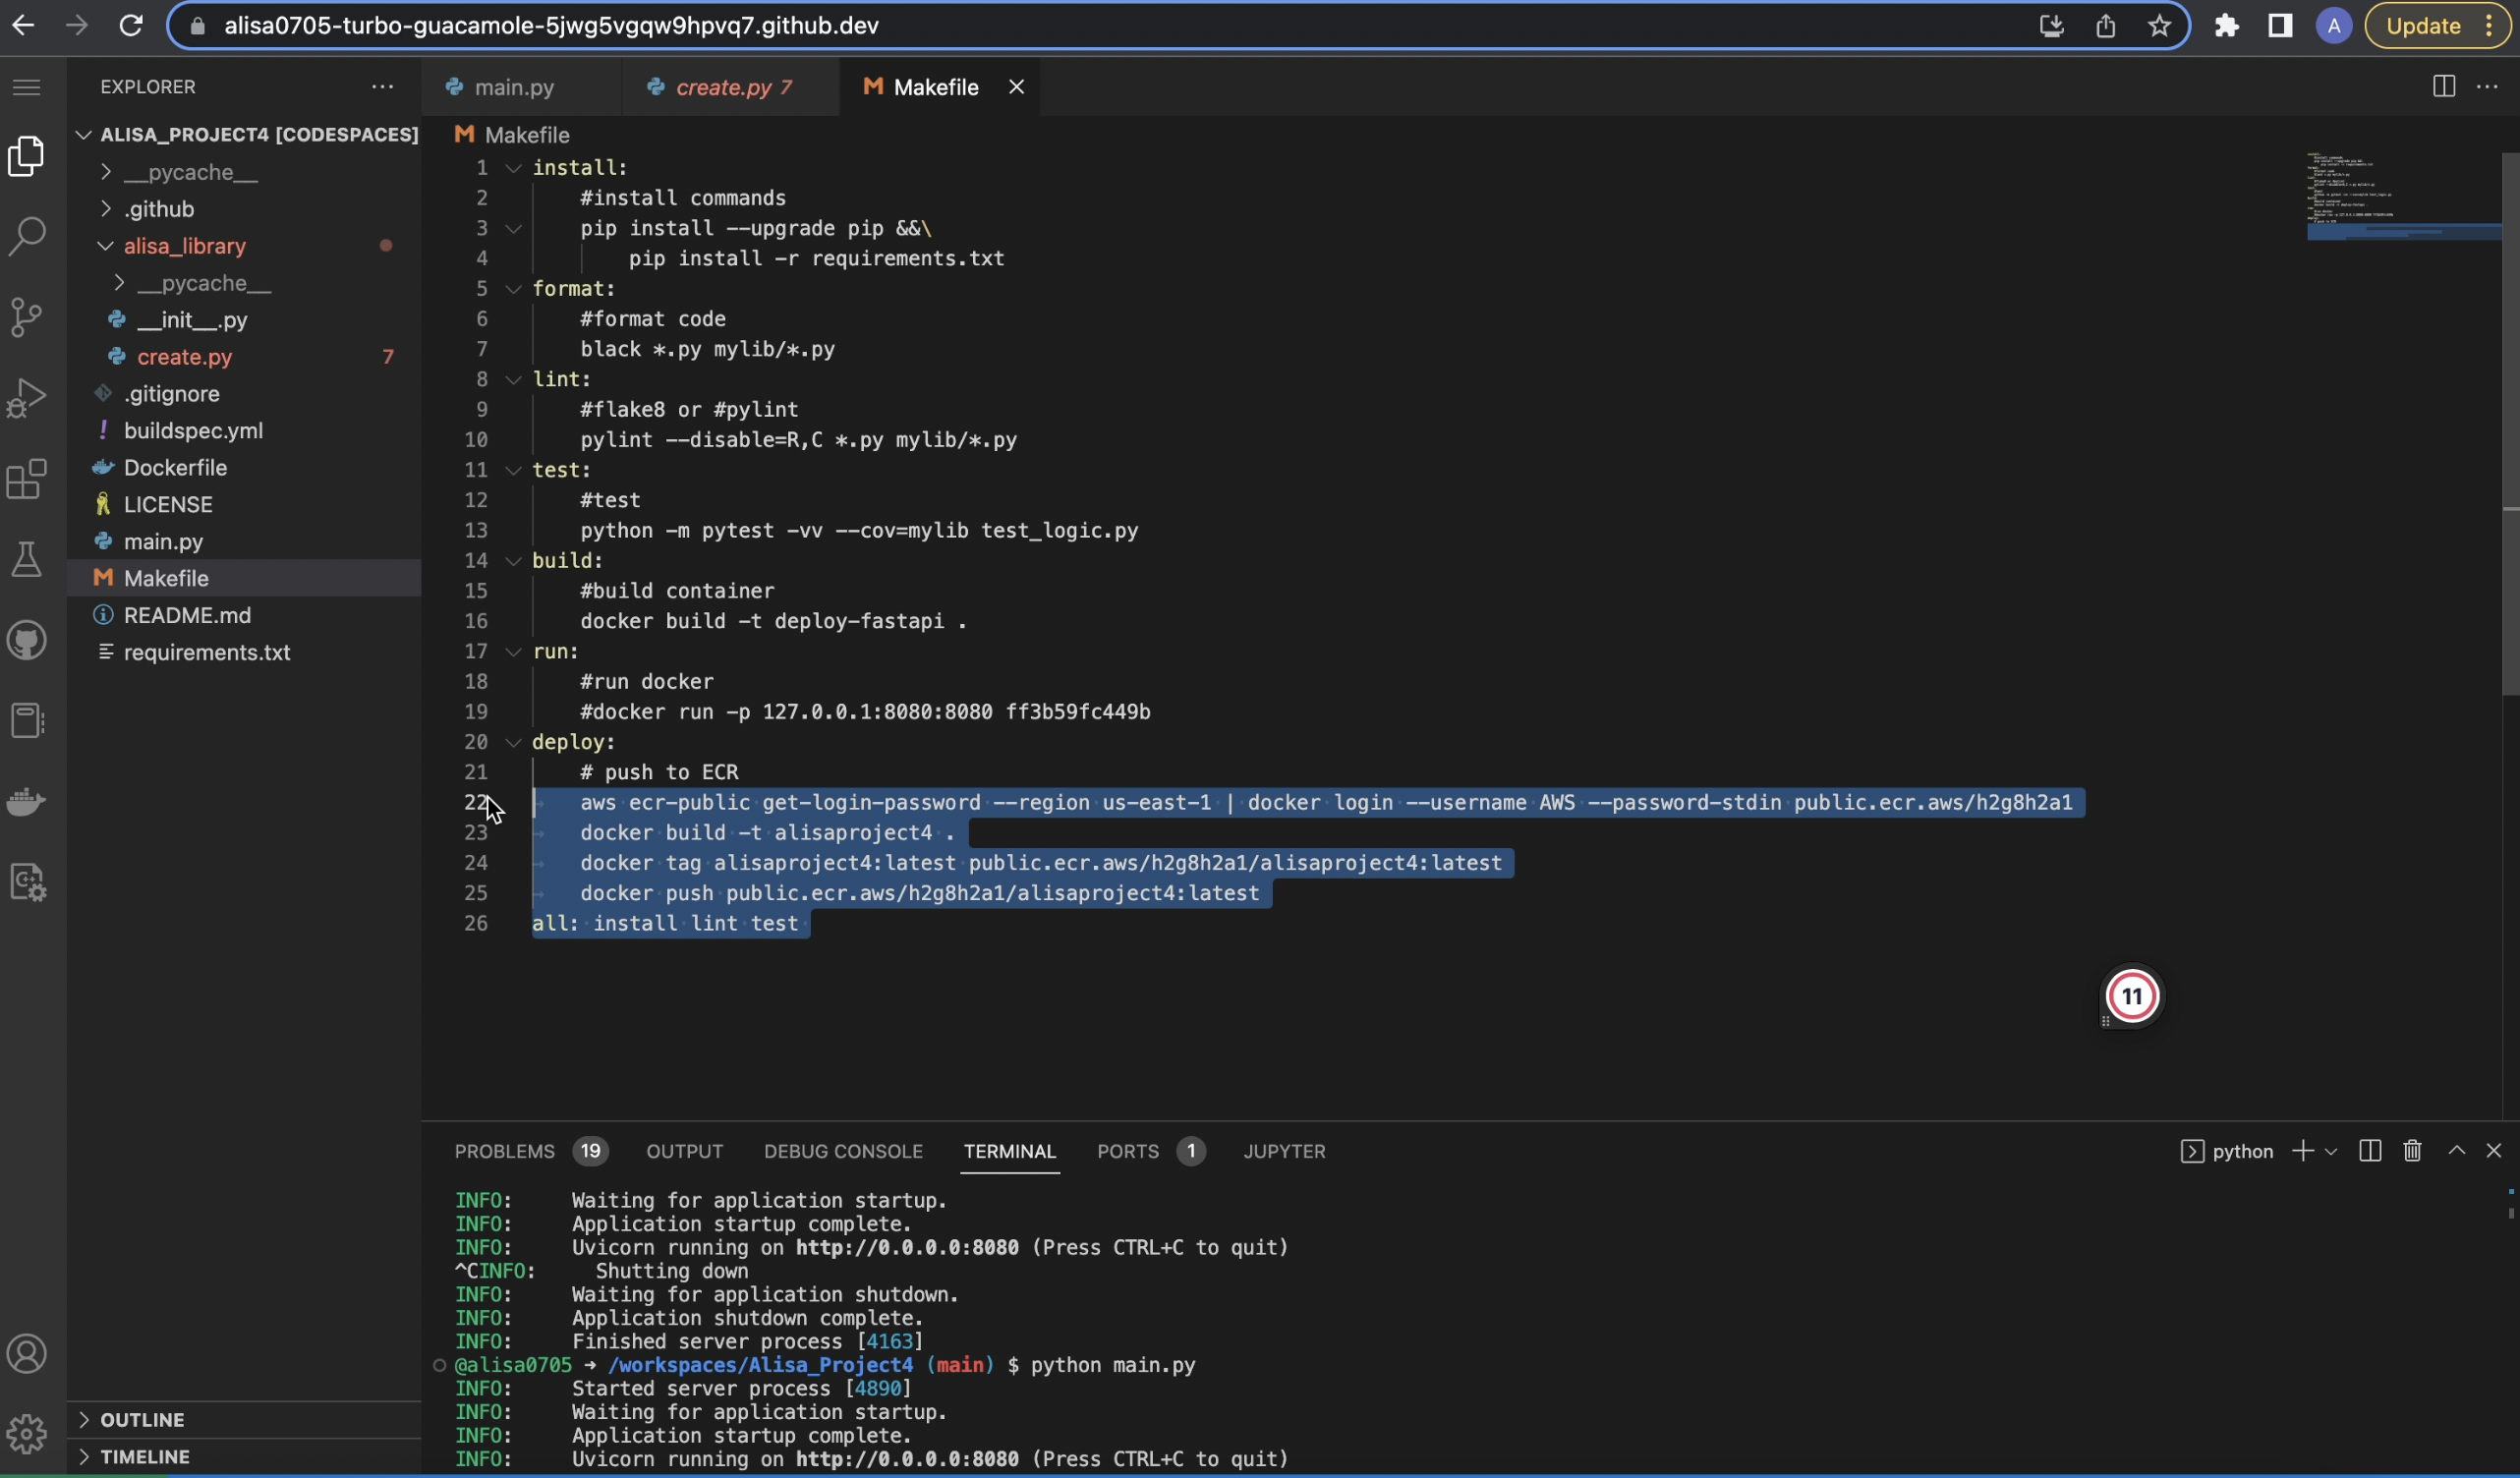Bookmark this page with star icon
2520x1478 pixels.
[x=2159, y=26]
